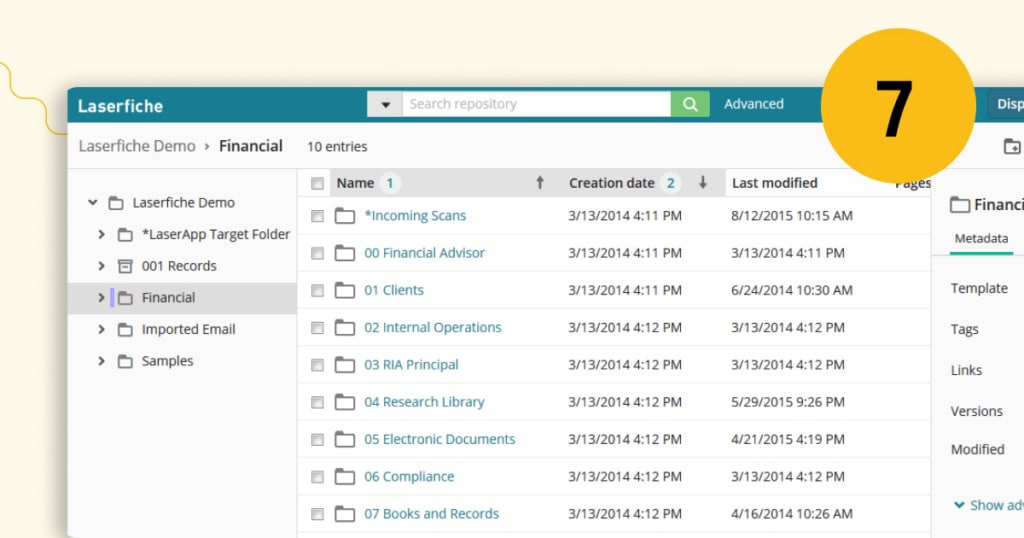Go to Laserfiche Demo in breadcrumb
Screen dimensions: 1024x538
pos(137,146)
